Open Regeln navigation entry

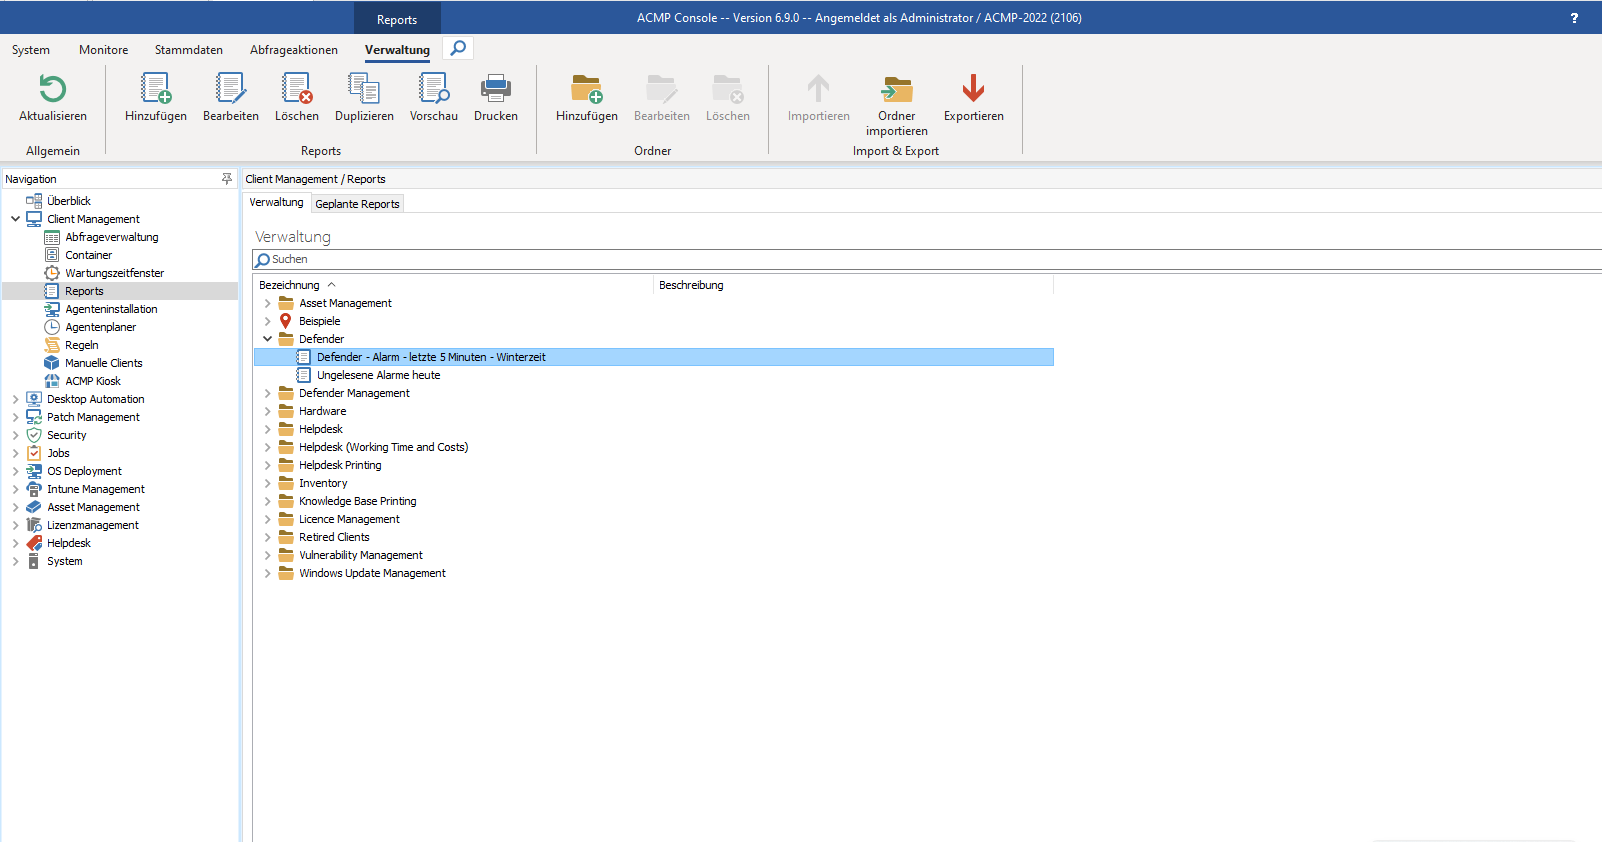coord(82,345)
